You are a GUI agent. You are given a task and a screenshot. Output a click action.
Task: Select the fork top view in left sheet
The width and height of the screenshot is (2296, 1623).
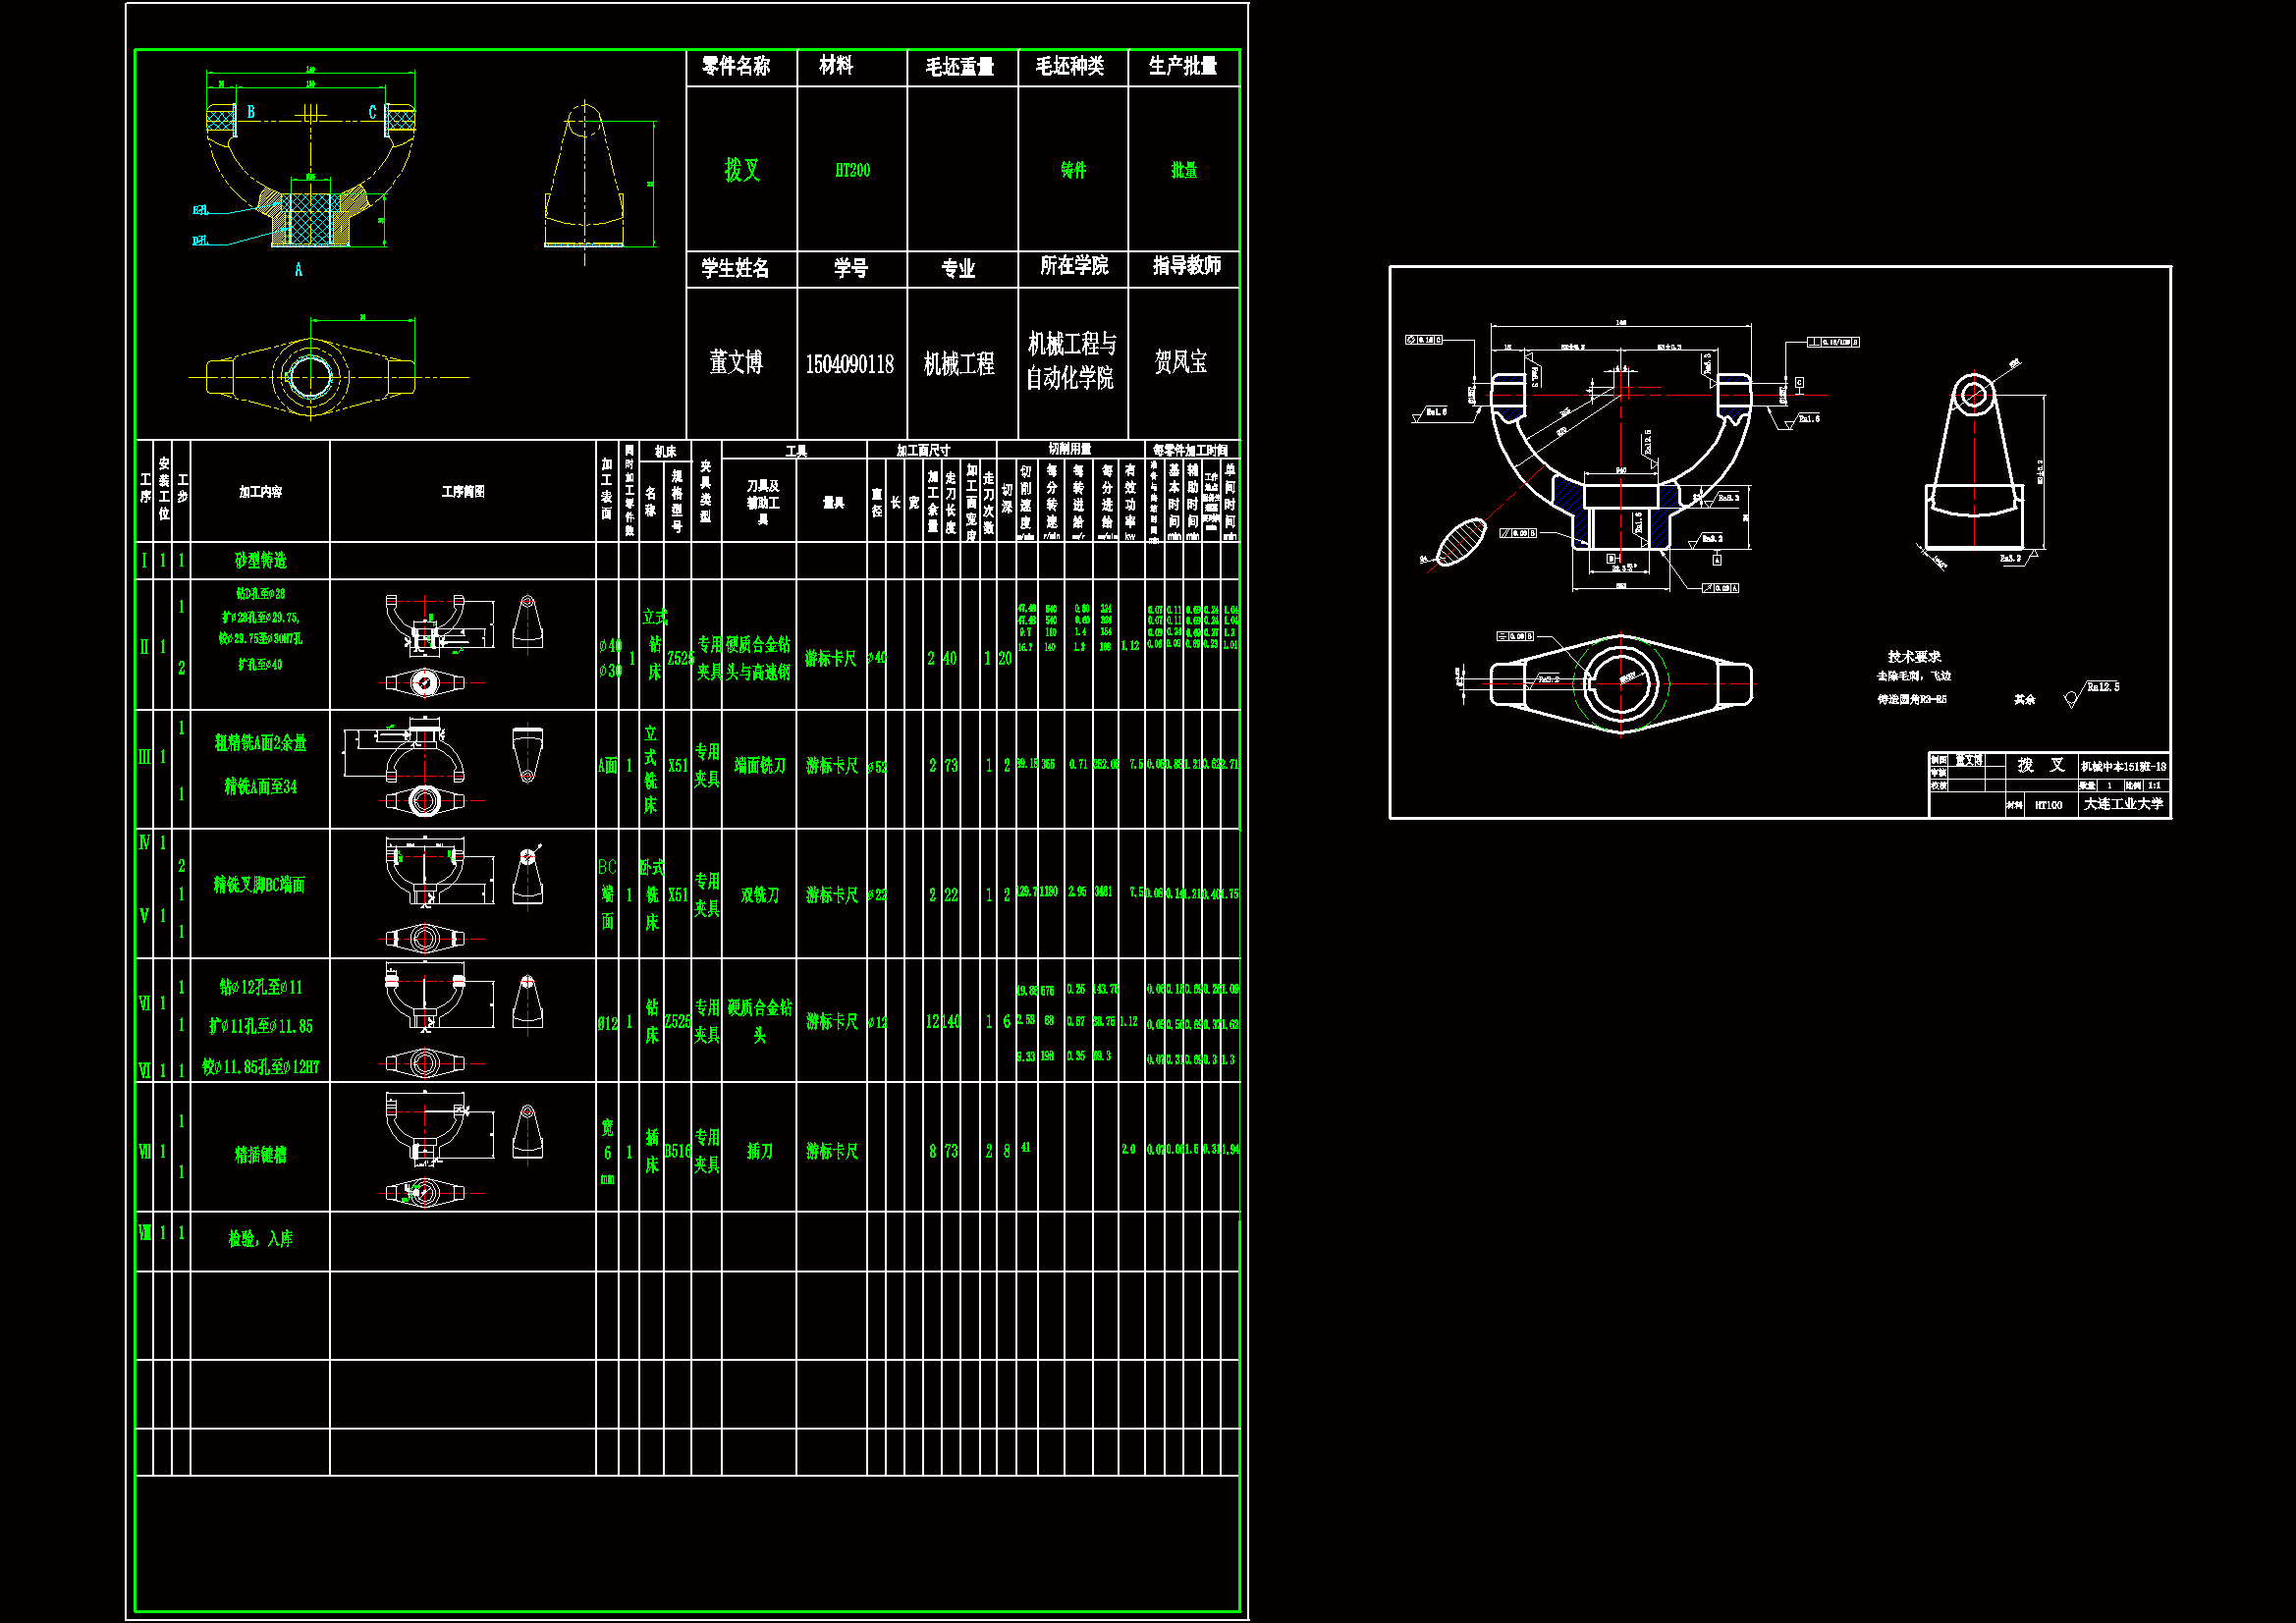(x=311, y=377)
